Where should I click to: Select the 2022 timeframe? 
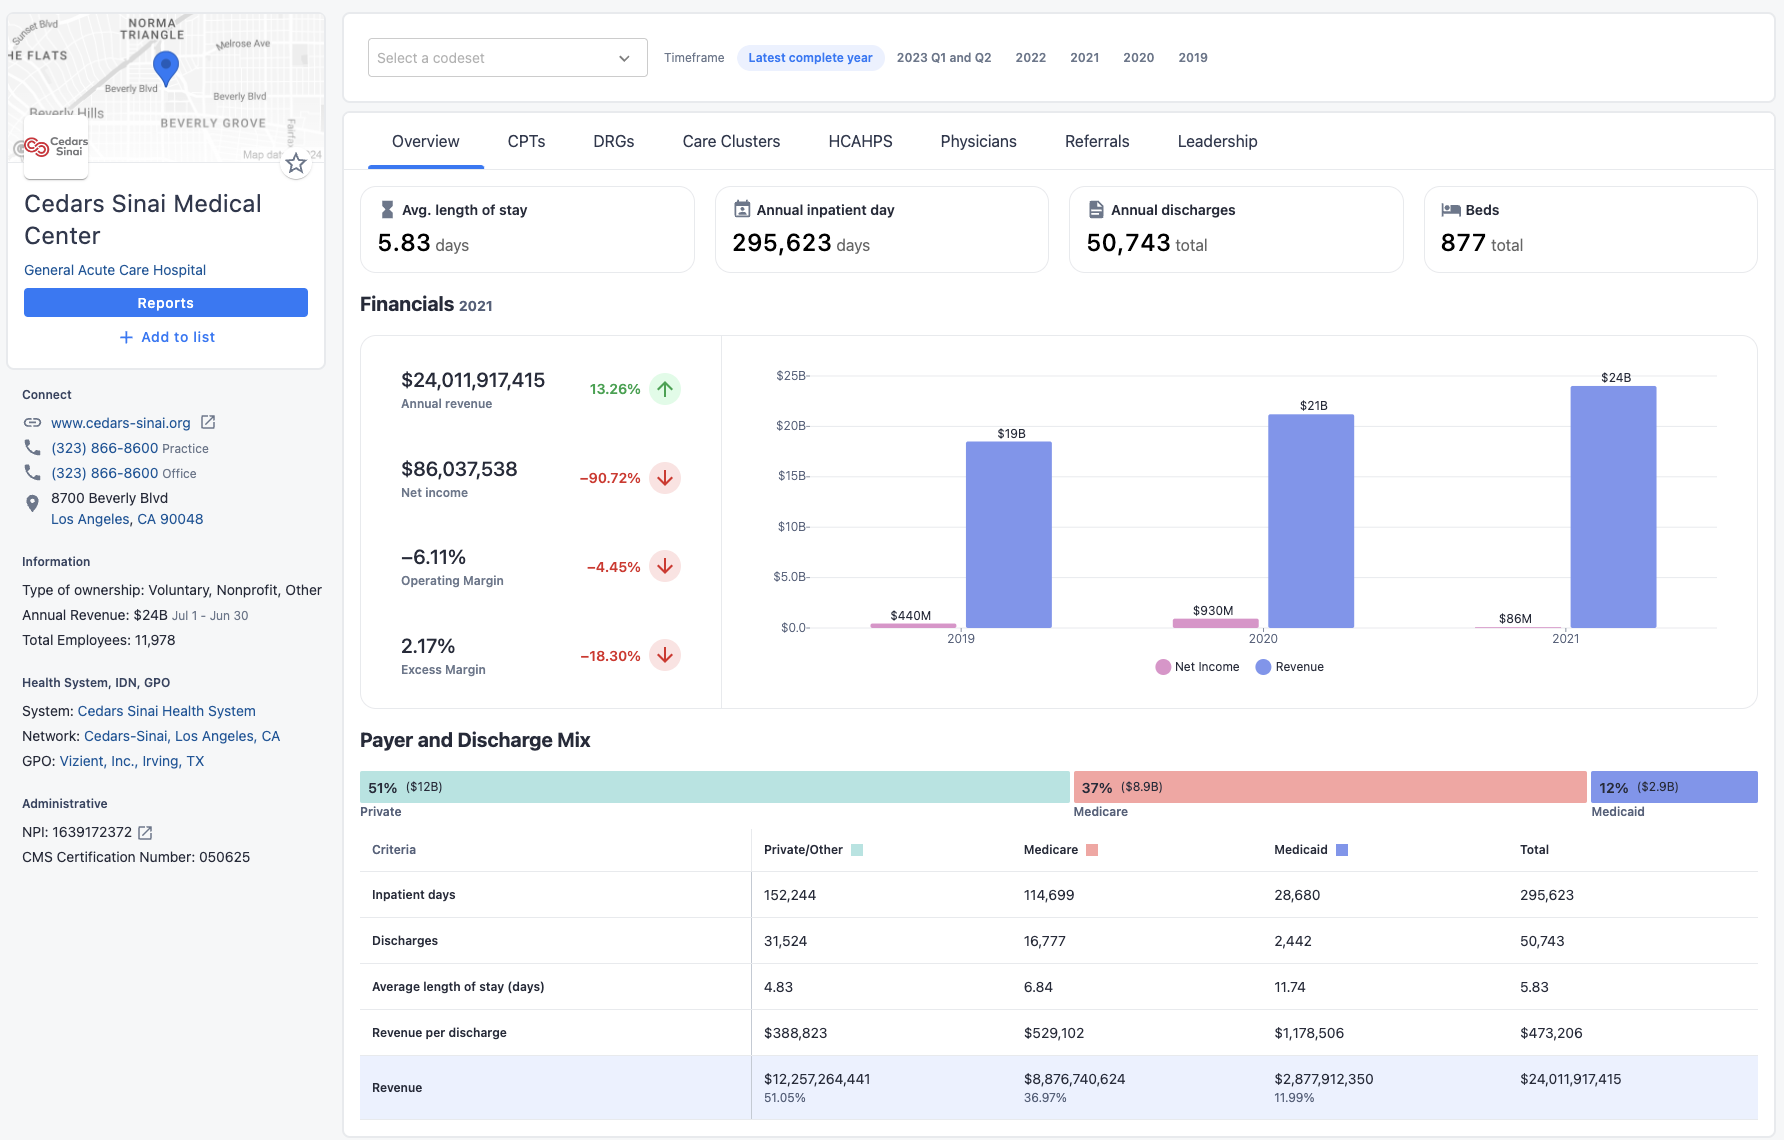click(x=1031, y=58)
